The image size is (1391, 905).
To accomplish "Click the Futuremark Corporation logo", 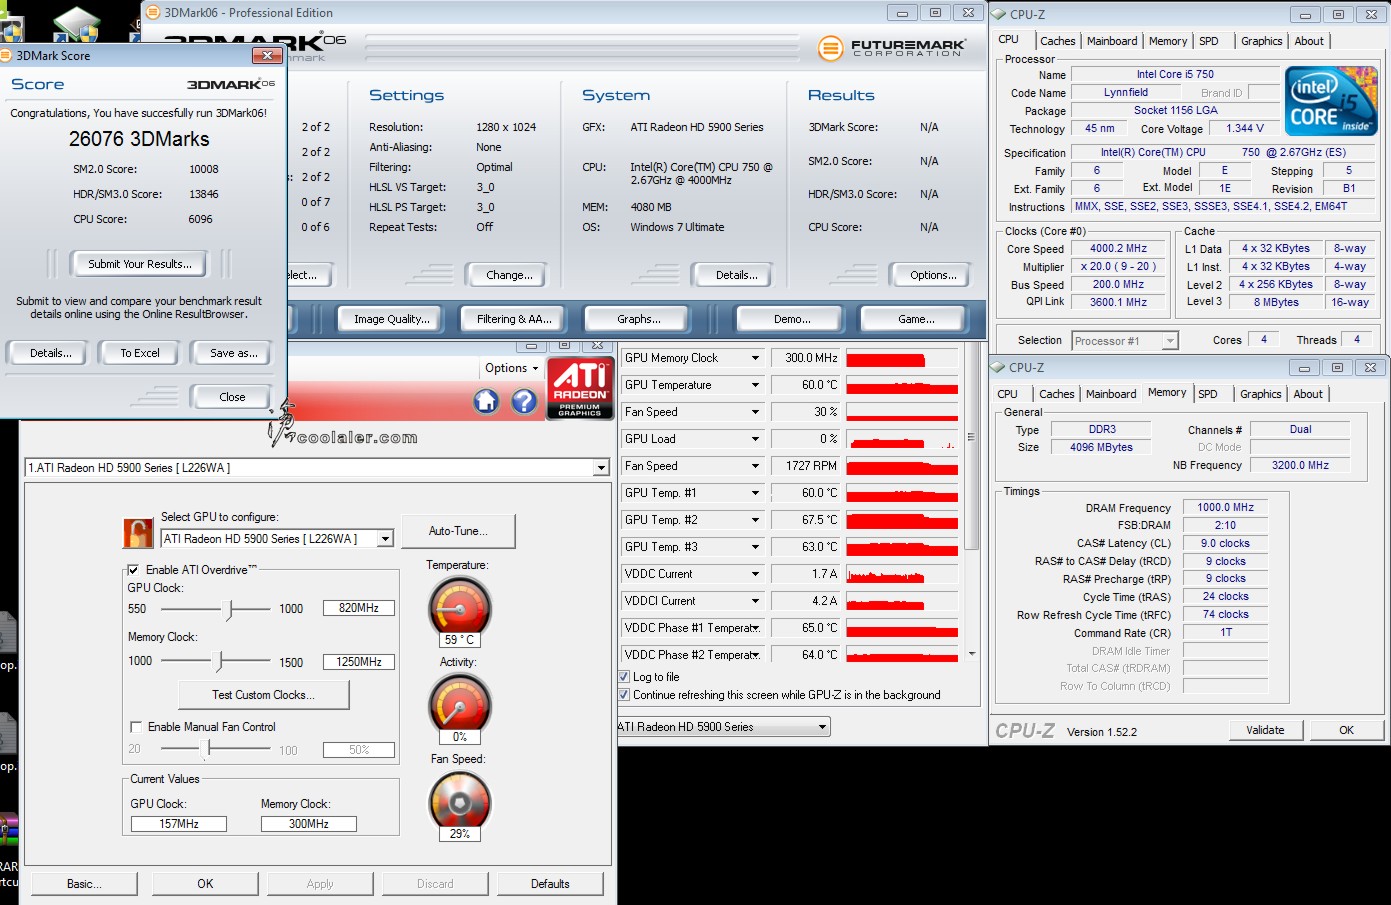I will coord(891,47).
